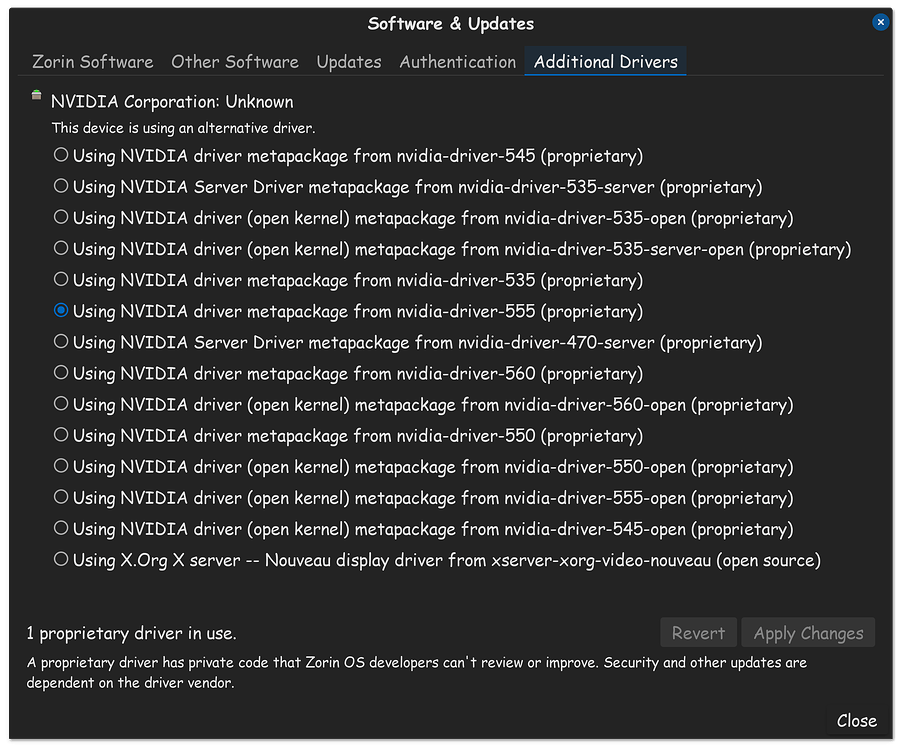Image resolution: width=903 pixels, height=750 pixels.
Task: Select the nvidia-driver-560 proprietary driver
Action: coord(61,373)
